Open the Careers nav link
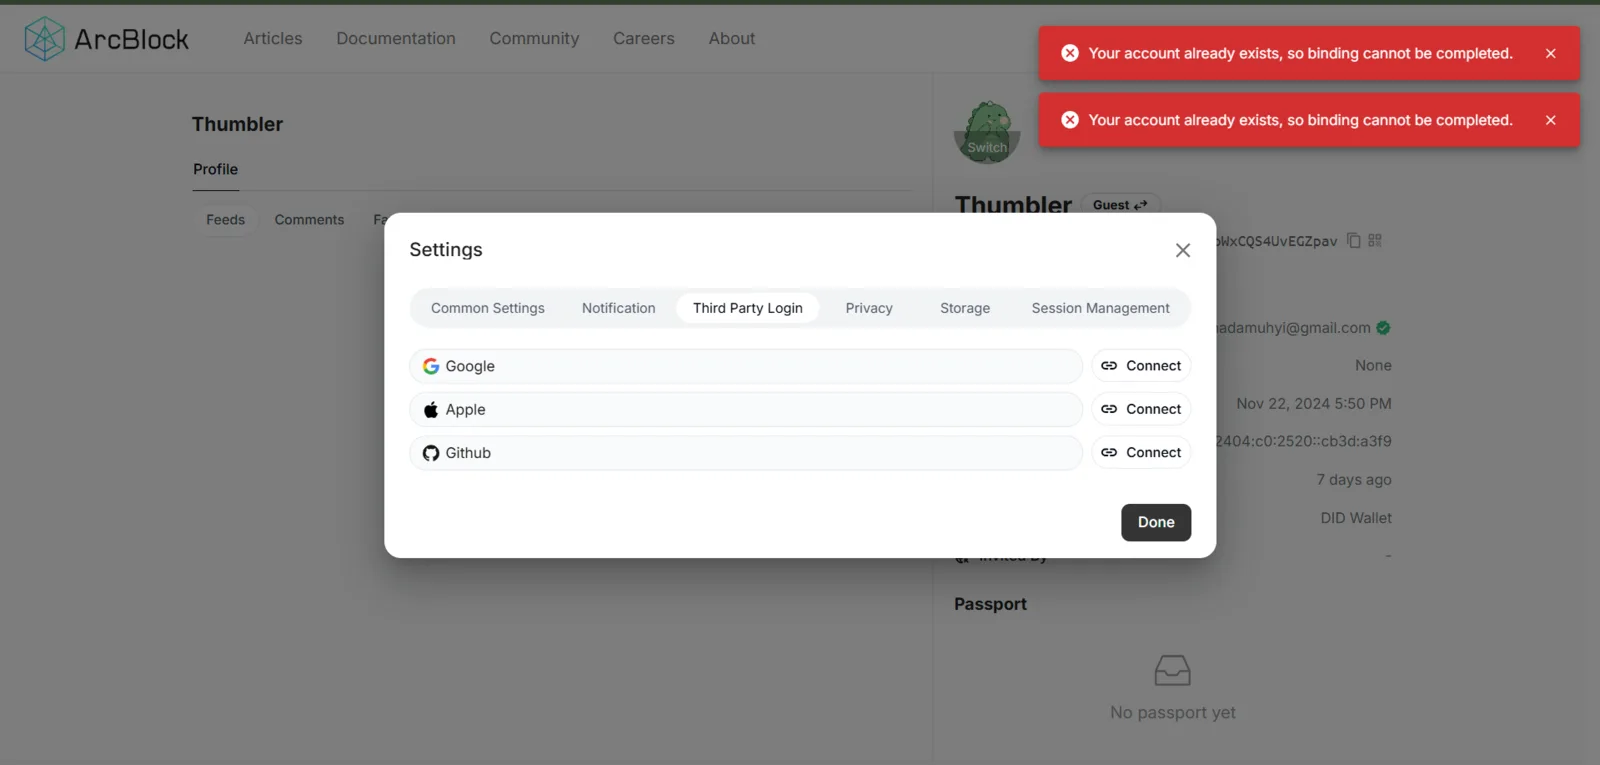Viewport: 1600px width, 765px height. click(x=644, y=38)
